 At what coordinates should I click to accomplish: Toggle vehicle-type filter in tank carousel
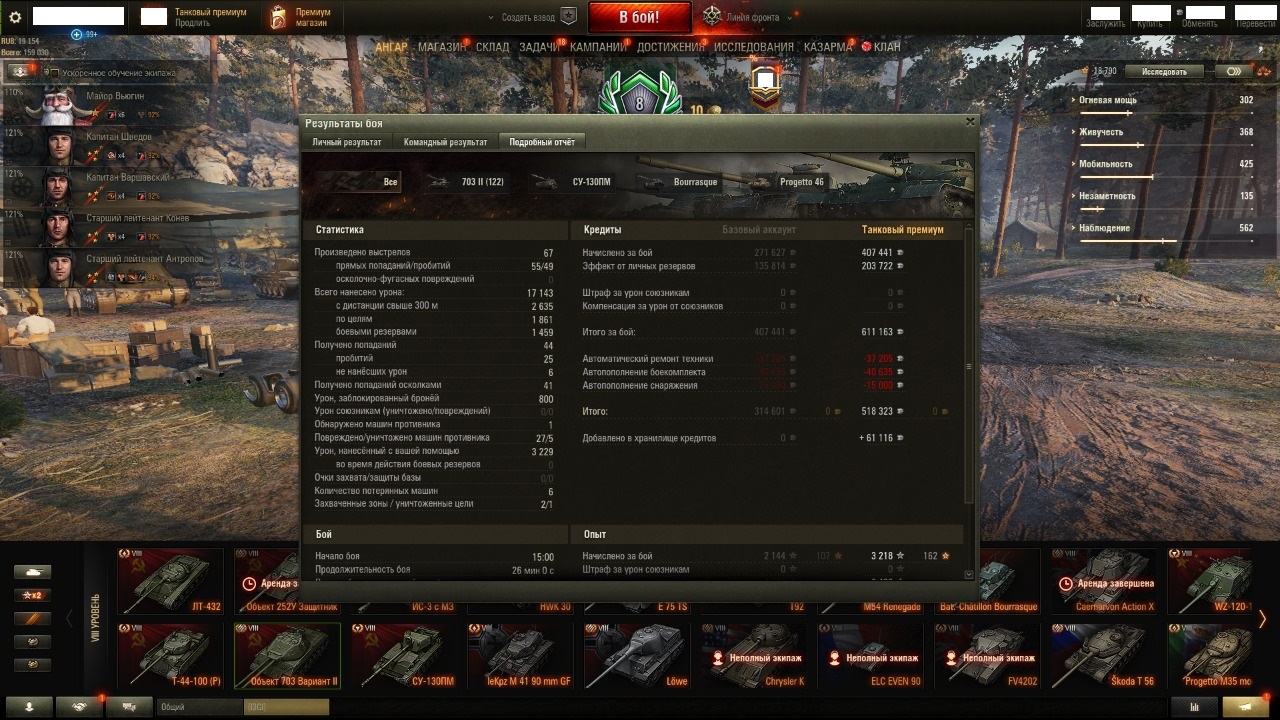coord(32,573)
